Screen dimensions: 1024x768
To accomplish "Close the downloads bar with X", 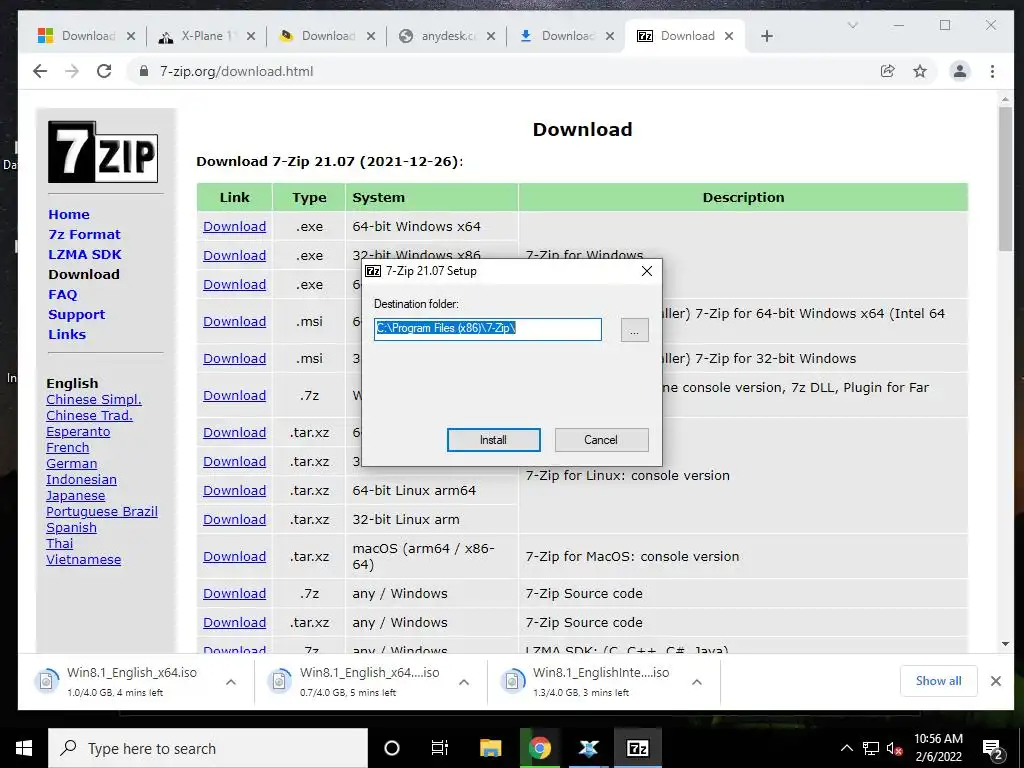I will tap(995, 681).
